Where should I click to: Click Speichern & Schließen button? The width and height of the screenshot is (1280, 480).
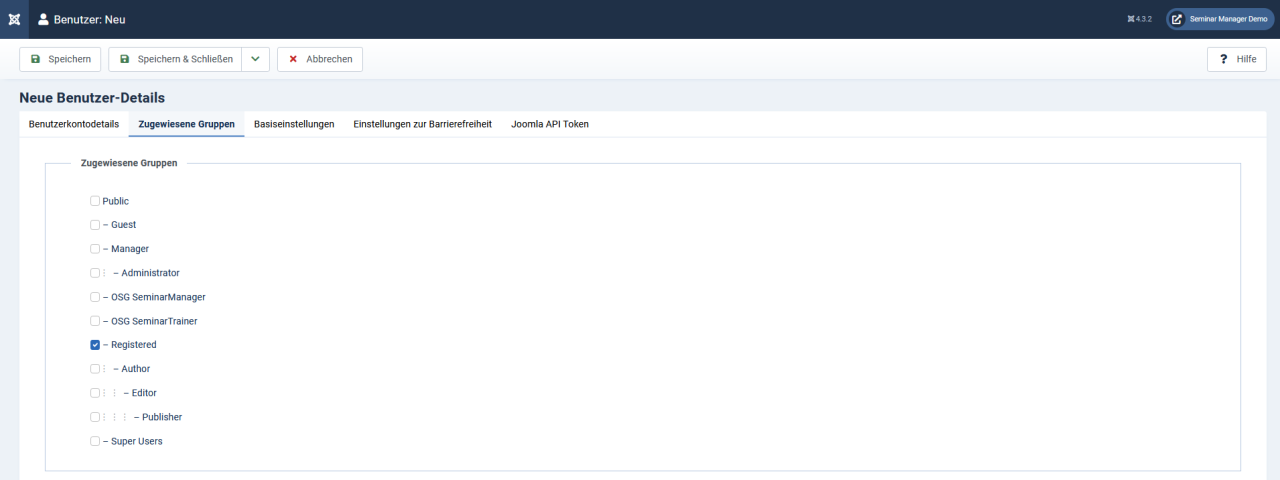pyautogui.click(x=175, y=59)
